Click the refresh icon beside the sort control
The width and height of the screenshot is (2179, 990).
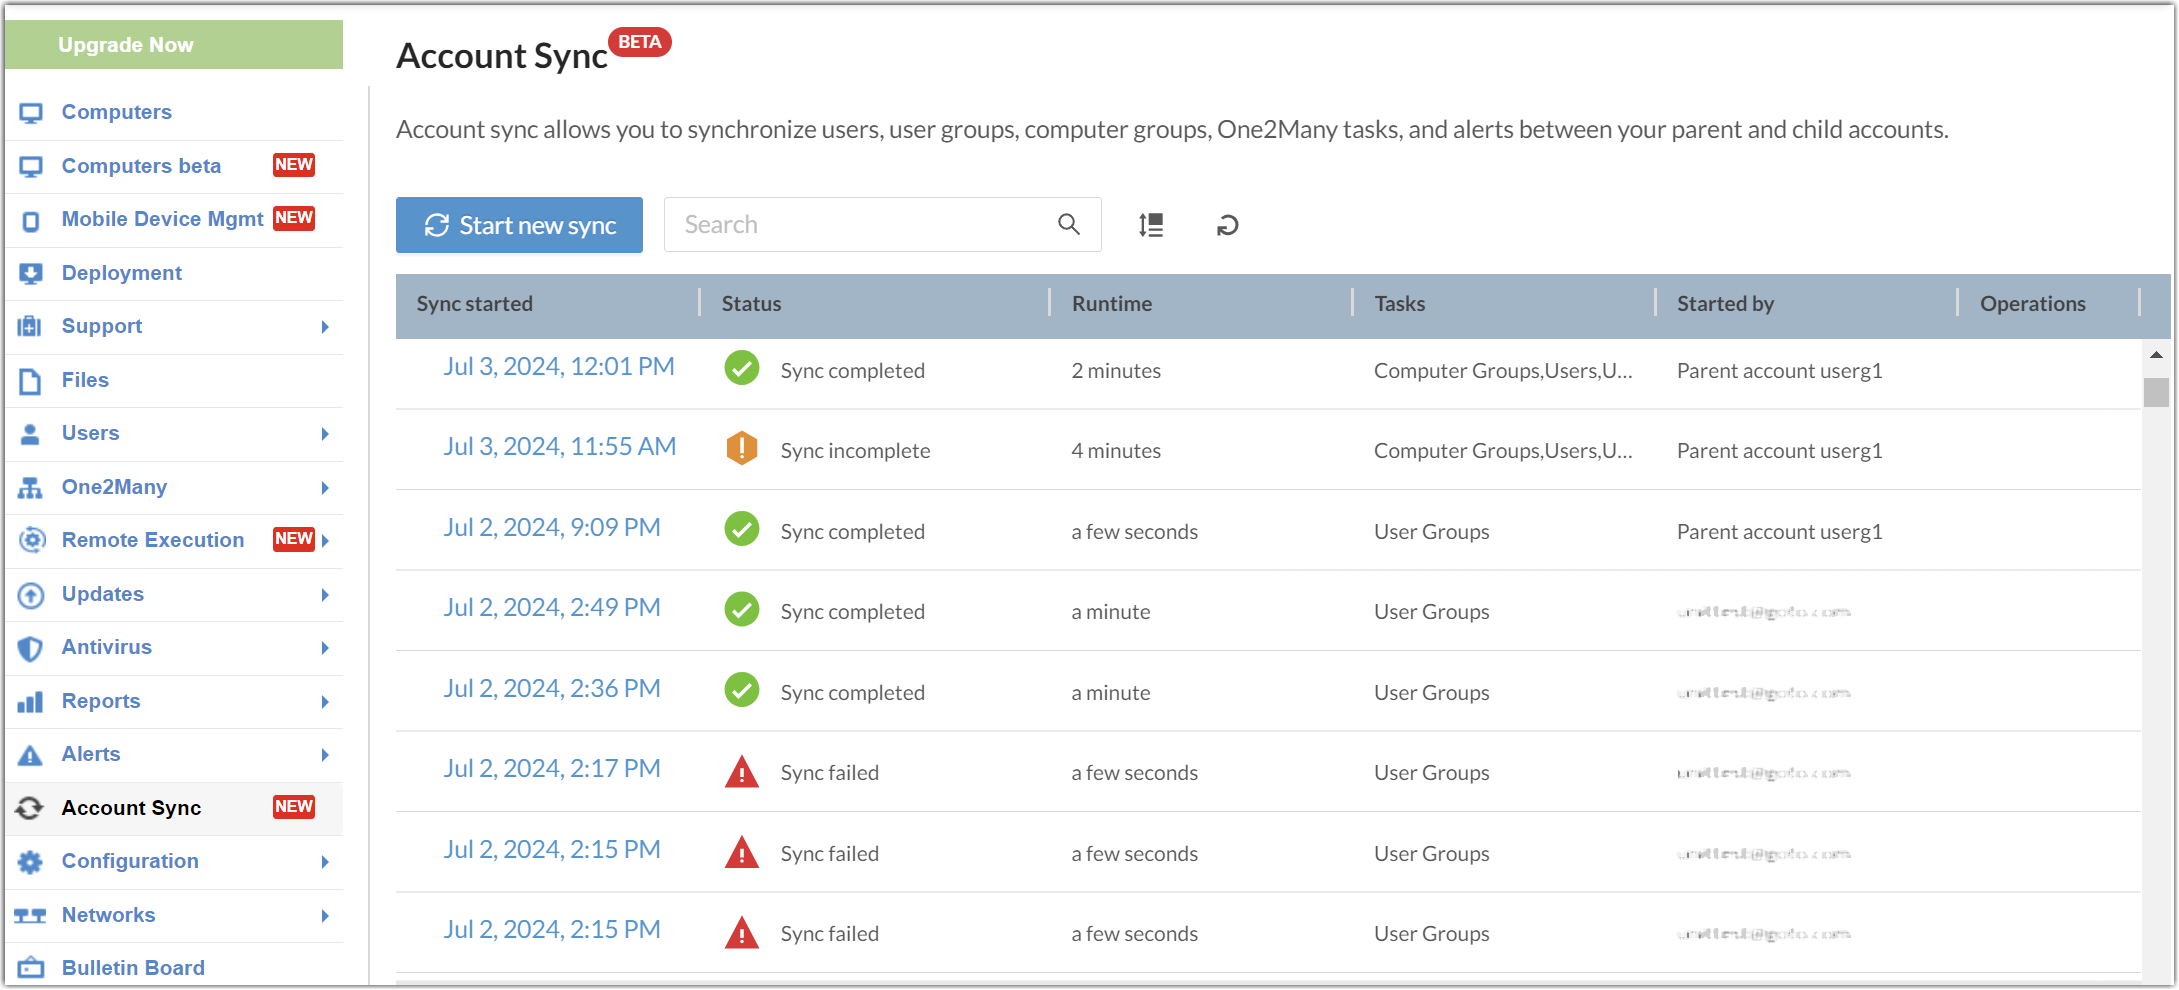tap(1227, 225)
